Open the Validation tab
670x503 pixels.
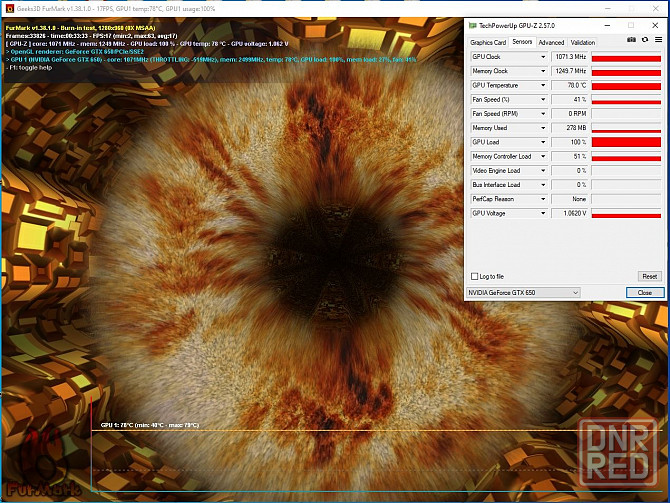(582, 43)
